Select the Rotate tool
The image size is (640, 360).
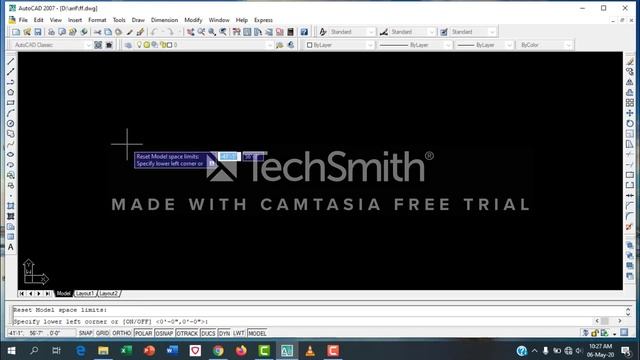630,123
